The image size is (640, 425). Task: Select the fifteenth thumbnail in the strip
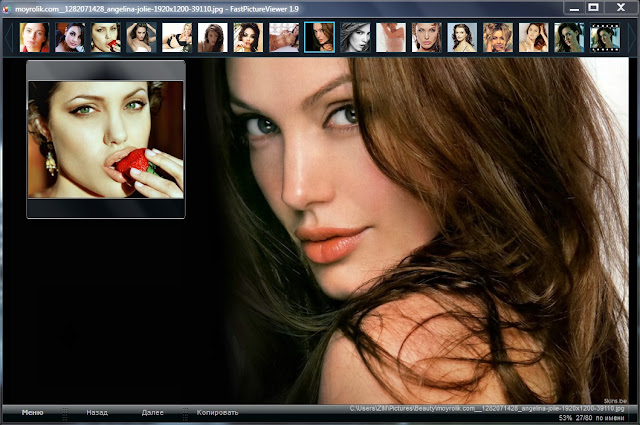533,37
